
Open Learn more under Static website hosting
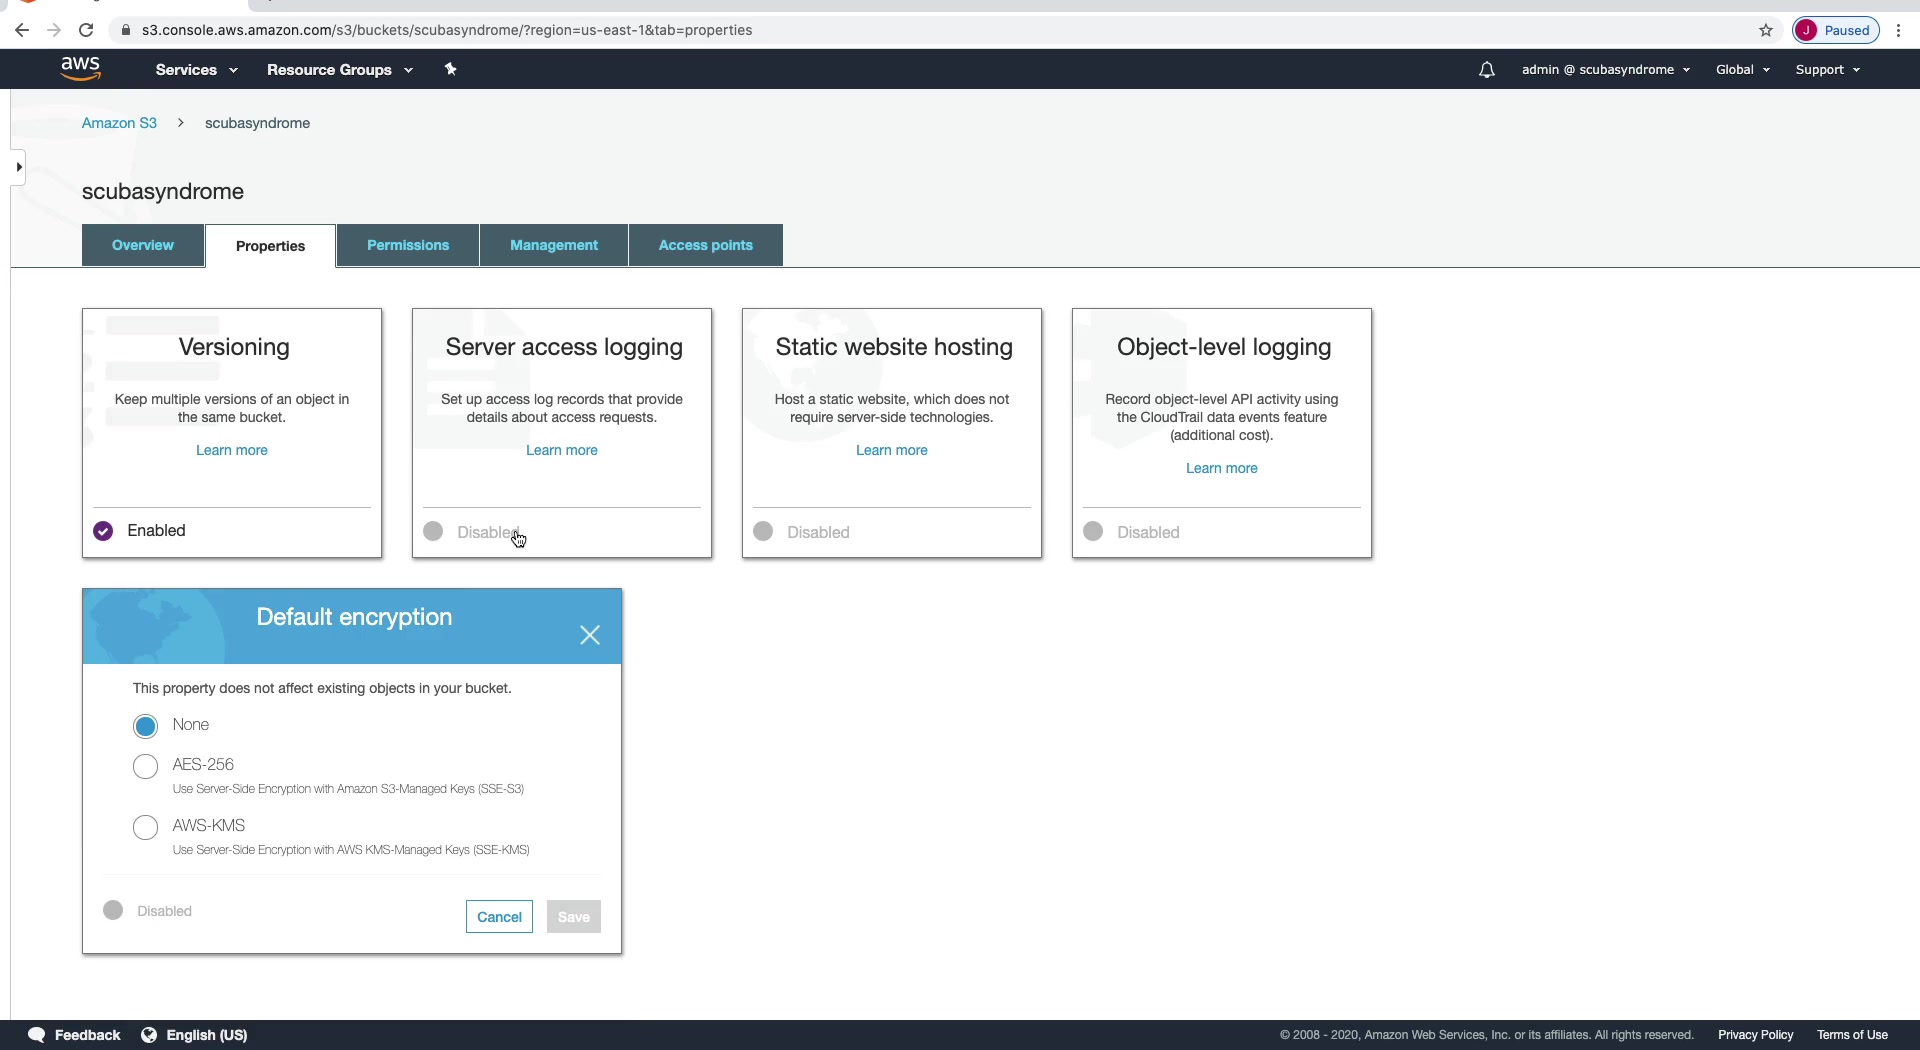[892, 450]
